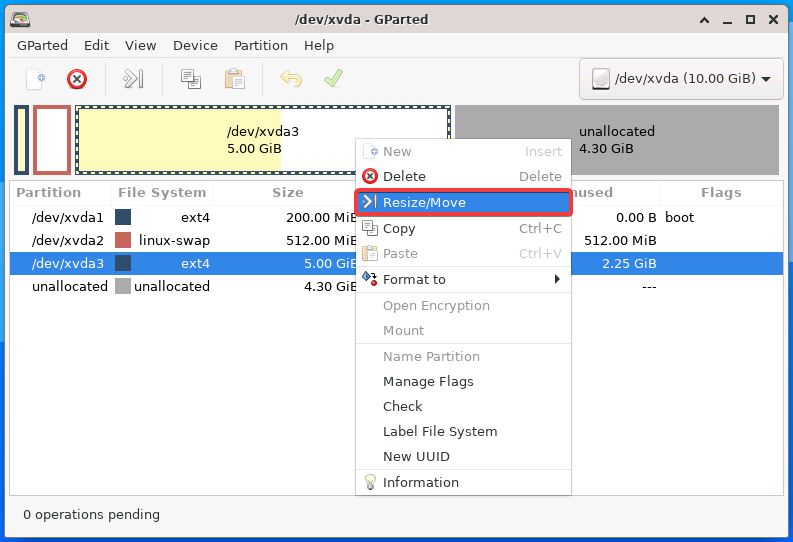Click the New partition toolbar icon
Screen dimensions: 793x542
[35, 79]
